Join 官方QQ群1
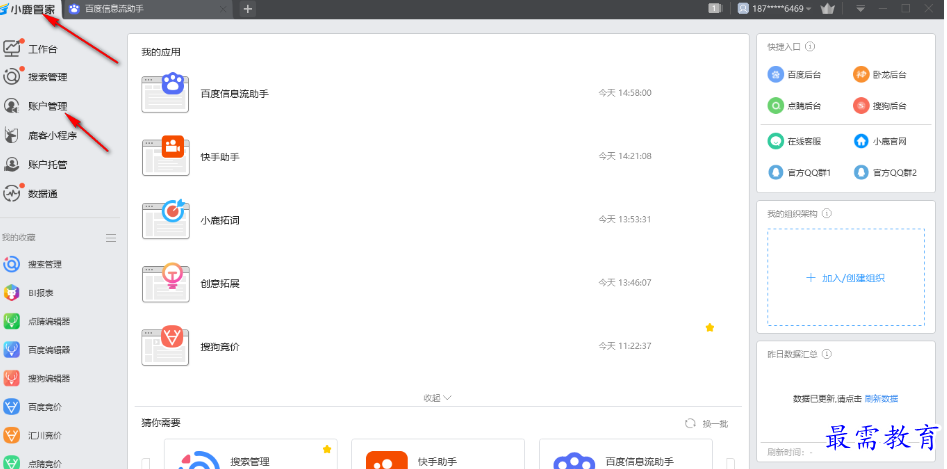 click(x=800, y=172)
